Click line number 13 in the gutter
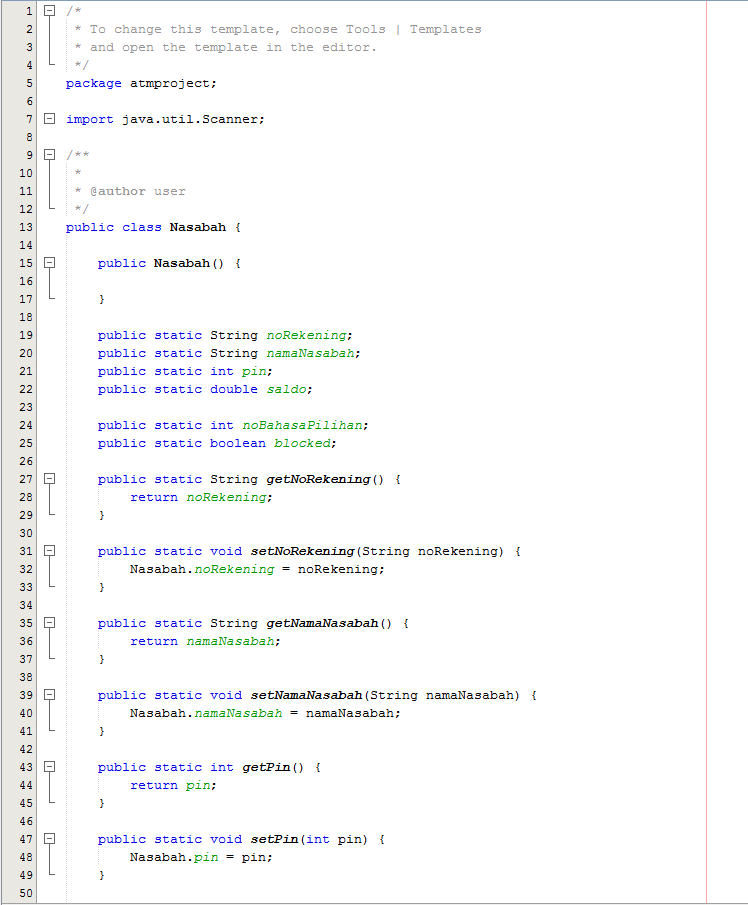 (x=26, y=227)
